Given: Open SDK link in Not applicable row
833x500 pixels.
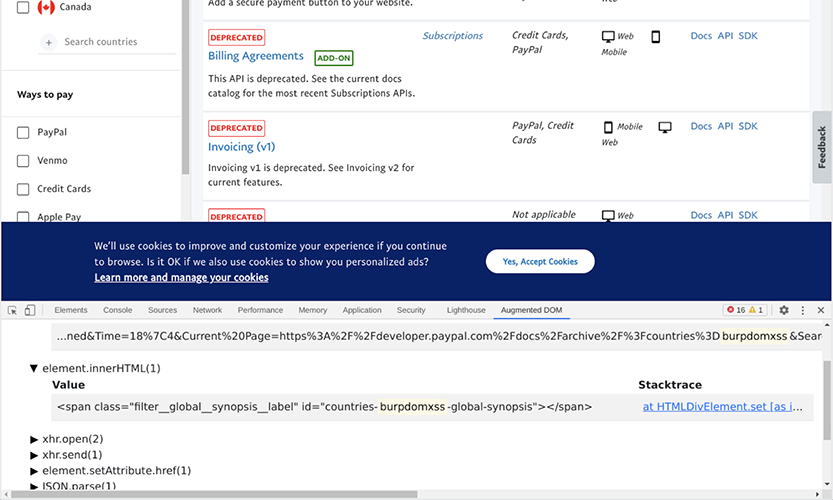Looking at the screenshot, I should 748,215.
